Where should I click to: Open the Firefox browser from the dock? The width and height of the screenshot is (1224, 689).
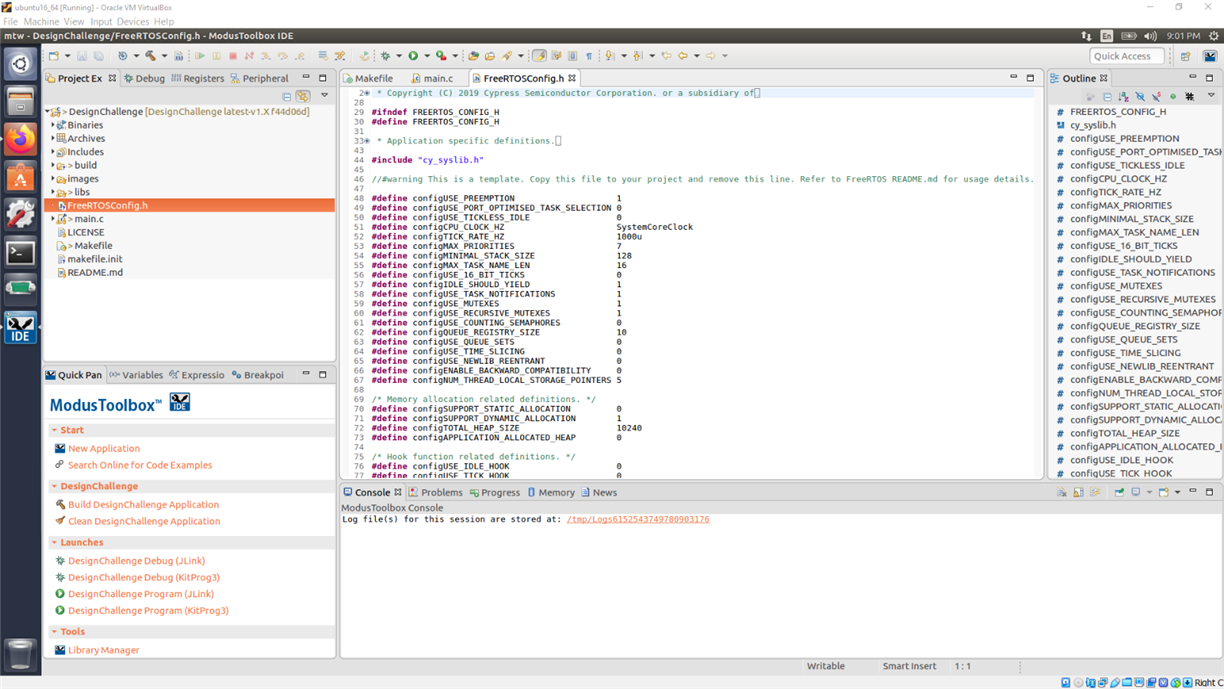point(20,138)
